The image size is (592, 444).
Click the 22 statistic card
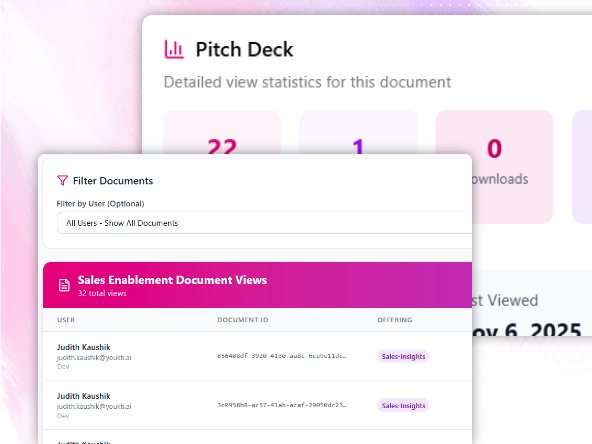click(x=222, y=132)
